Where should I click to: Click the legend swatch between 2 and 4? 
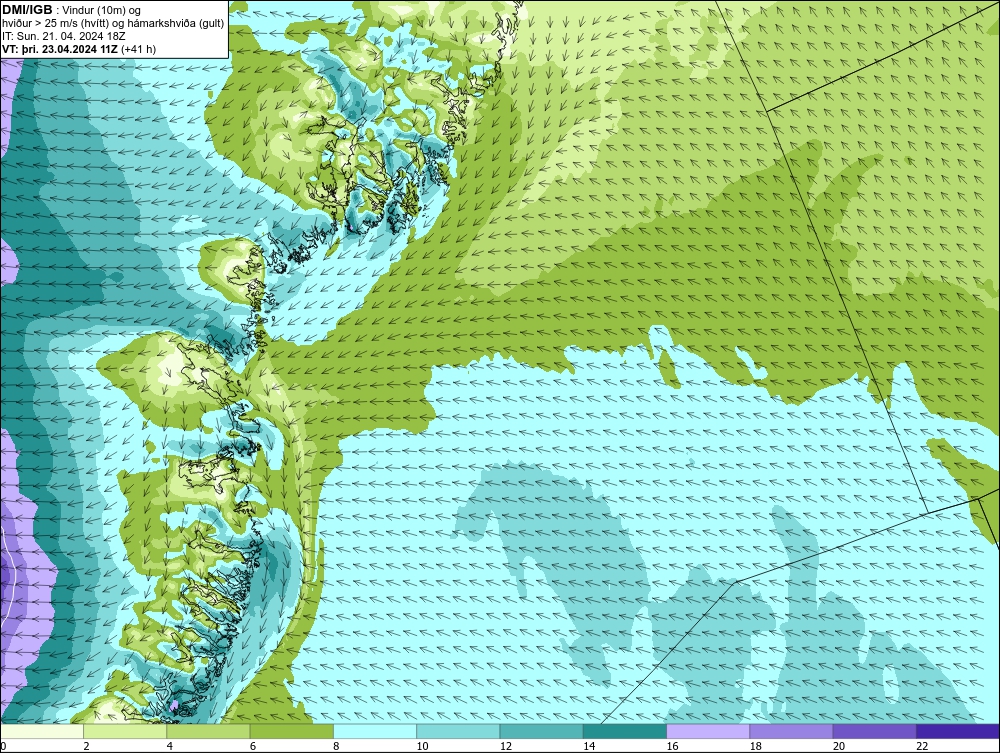[125, 731]
